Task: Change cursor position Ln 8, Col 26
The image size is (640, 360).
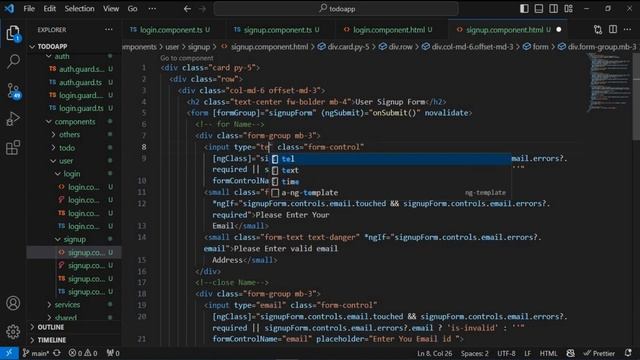Action: (x=434, y=353)
